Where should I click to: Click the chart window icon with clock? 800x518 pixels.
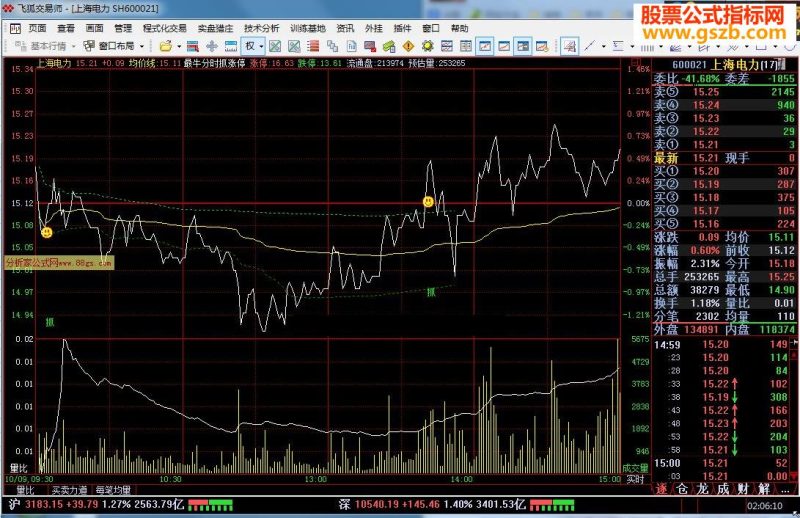coord(542,46)
